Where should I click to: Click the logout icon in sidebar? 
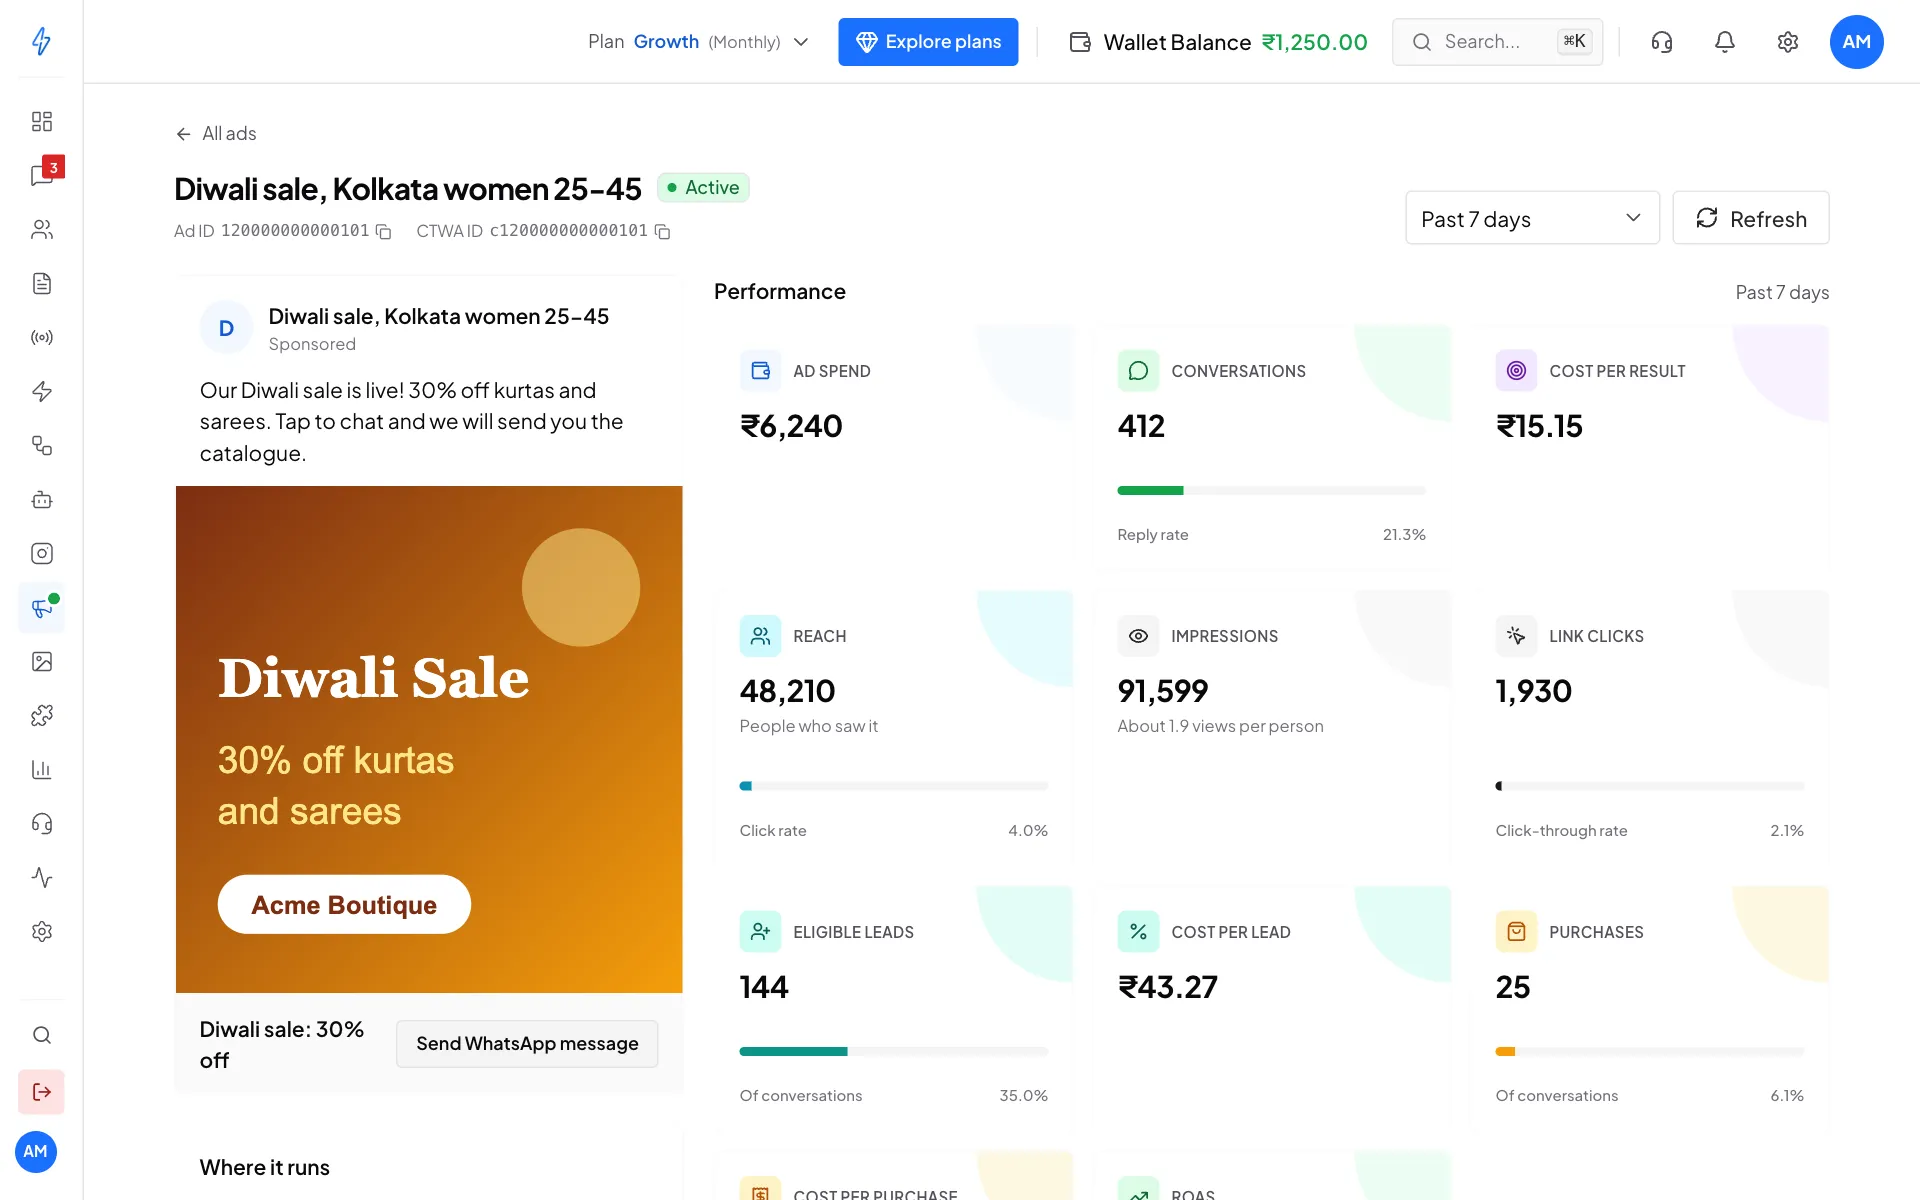[x=41, y=1091]
